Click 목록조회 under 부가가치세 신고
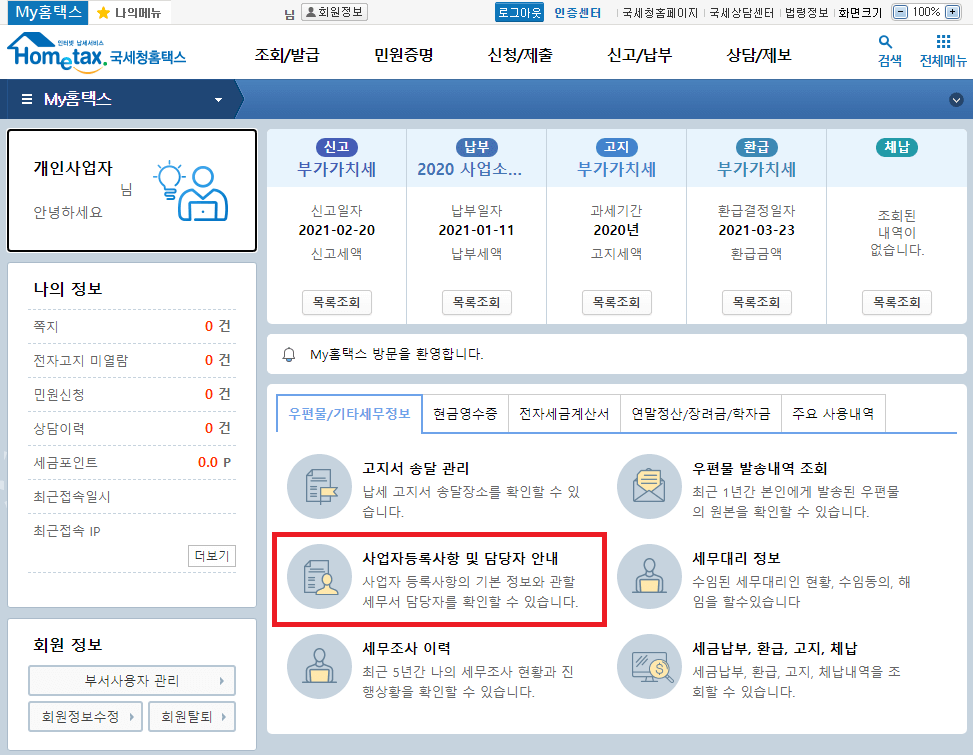 (334, 302)
